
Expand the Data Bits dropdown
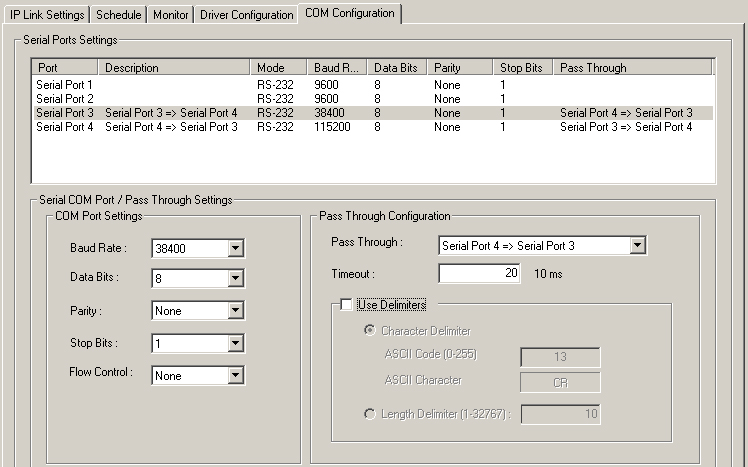coord(235,280)
